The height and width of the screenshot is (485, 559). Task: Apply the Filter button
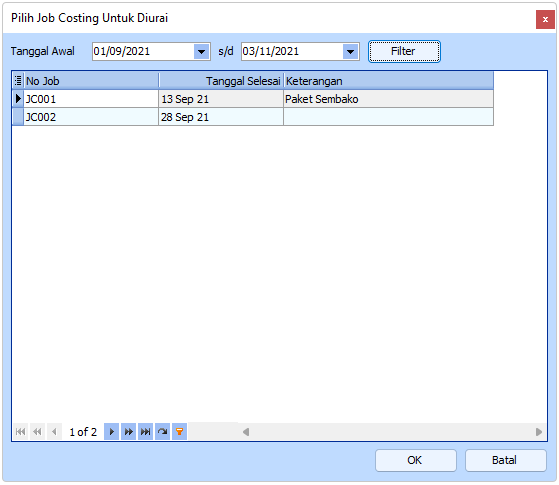pyautogui.click(x=404, y=51)
